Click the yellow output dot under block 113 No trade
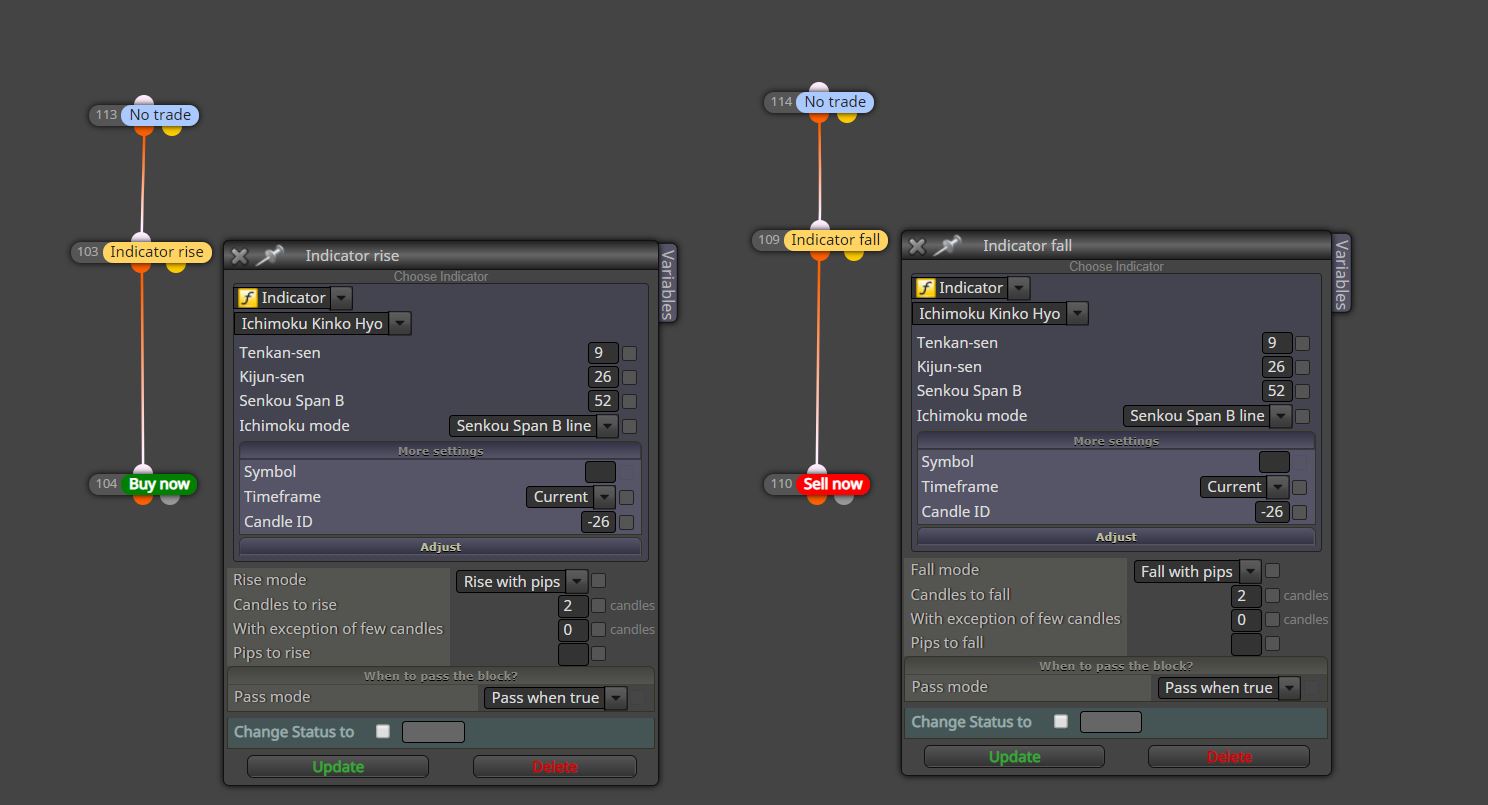 pos(172,129)
